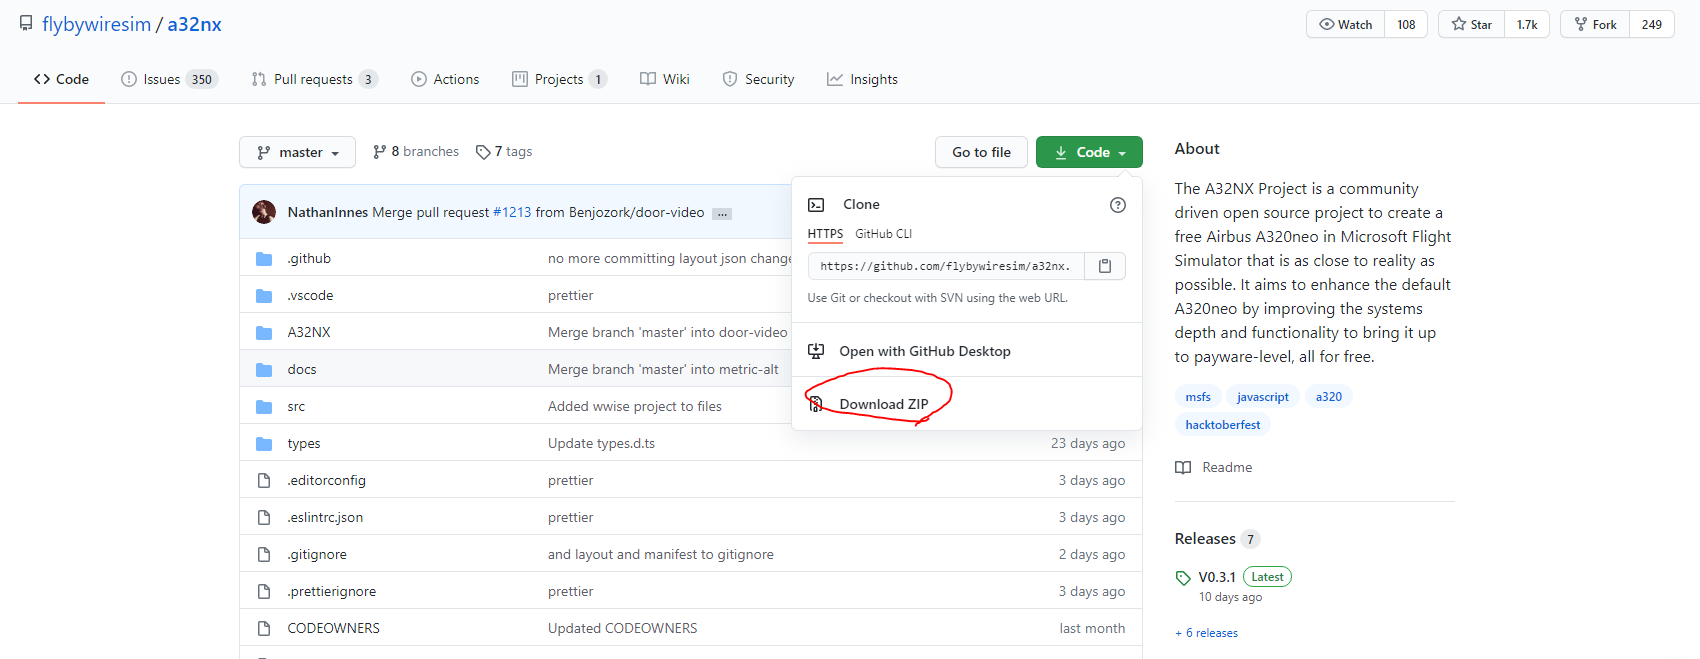Screen dimensions: 1700x659
Task: Fork the repository
Action: (1596, 24)
